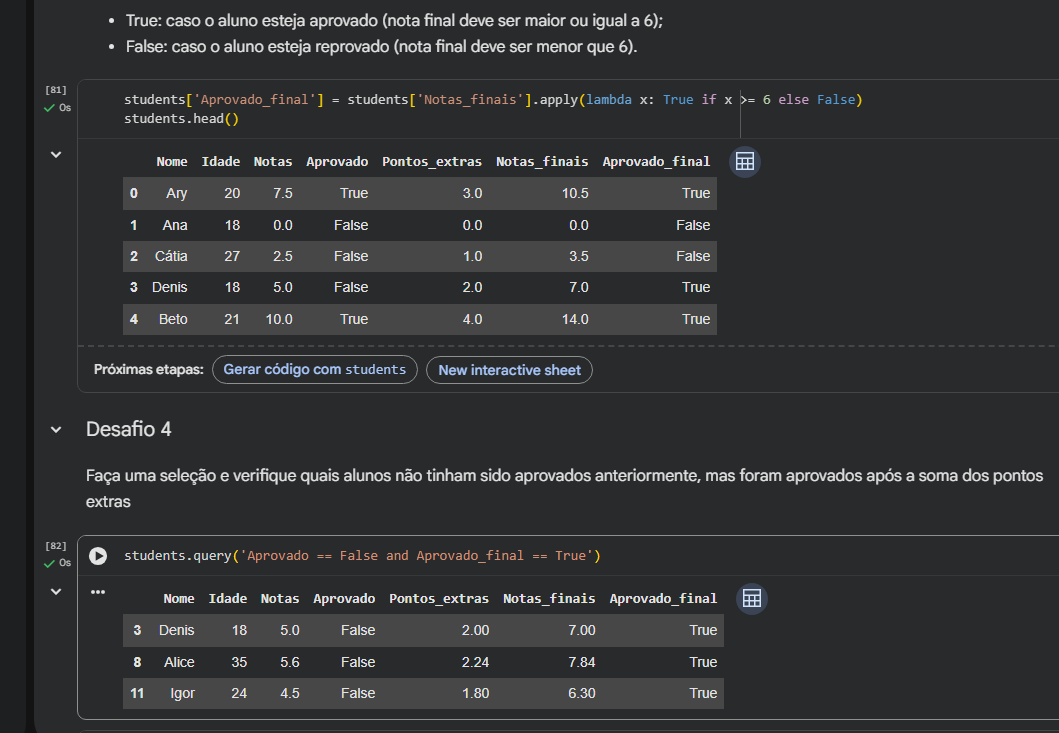Click execution count [81] label

click(56, 90)
